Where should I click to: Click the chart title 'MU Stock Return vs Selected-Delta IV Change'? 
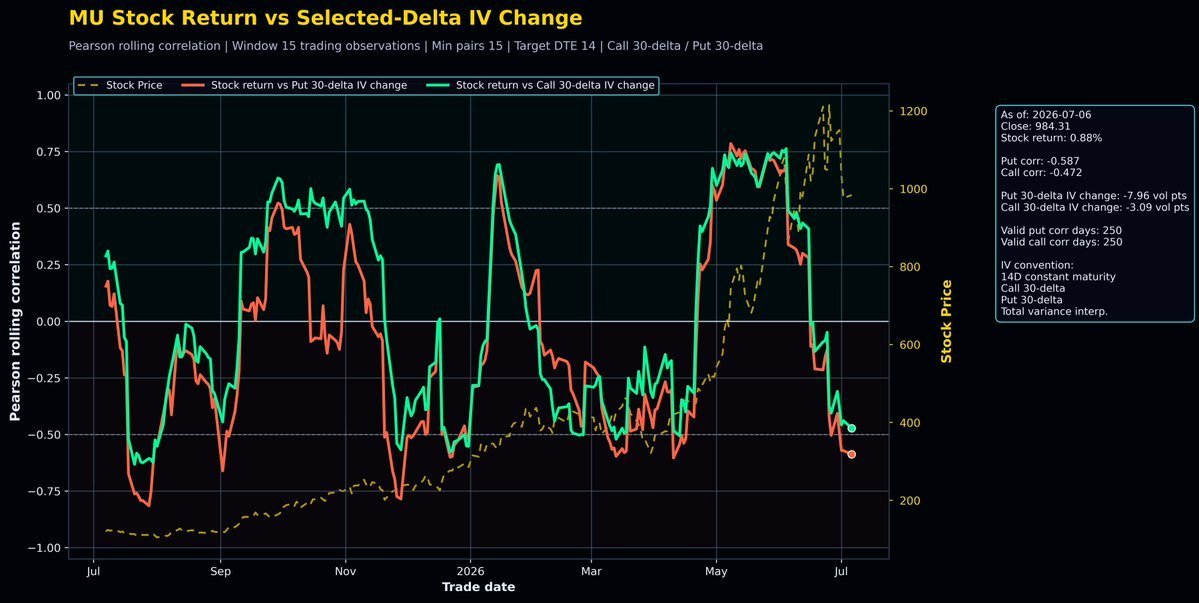[325, 18]
